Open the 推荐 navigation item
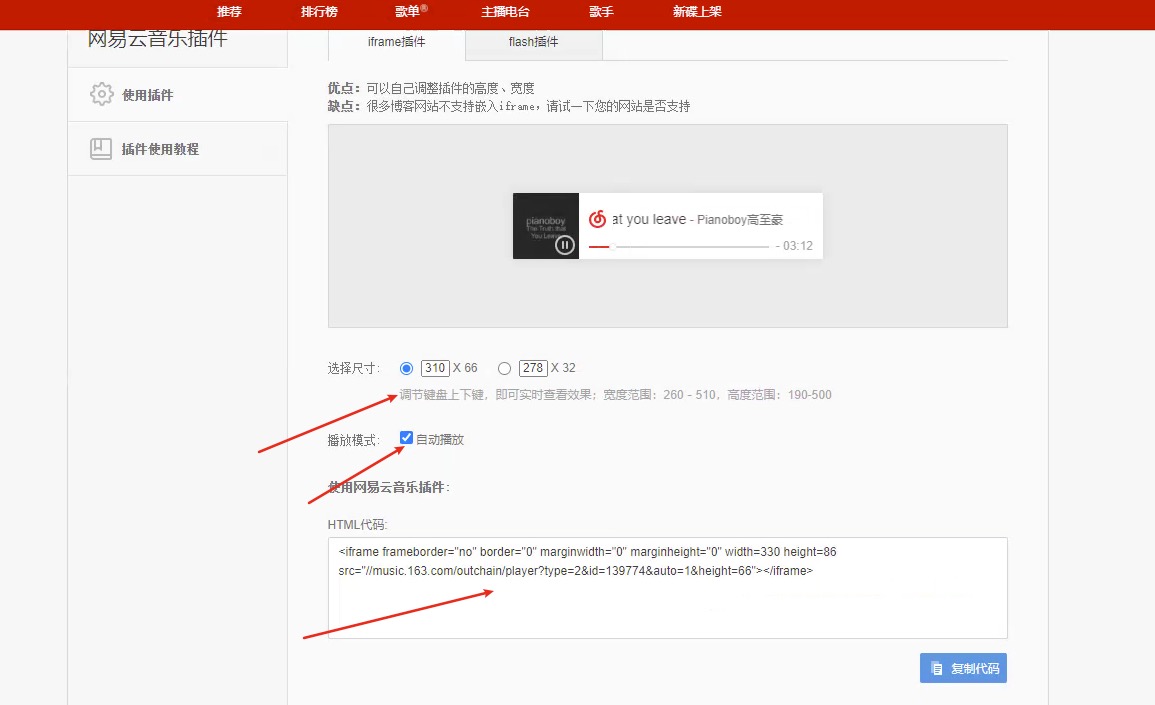1155x705 pixels. 229,12
